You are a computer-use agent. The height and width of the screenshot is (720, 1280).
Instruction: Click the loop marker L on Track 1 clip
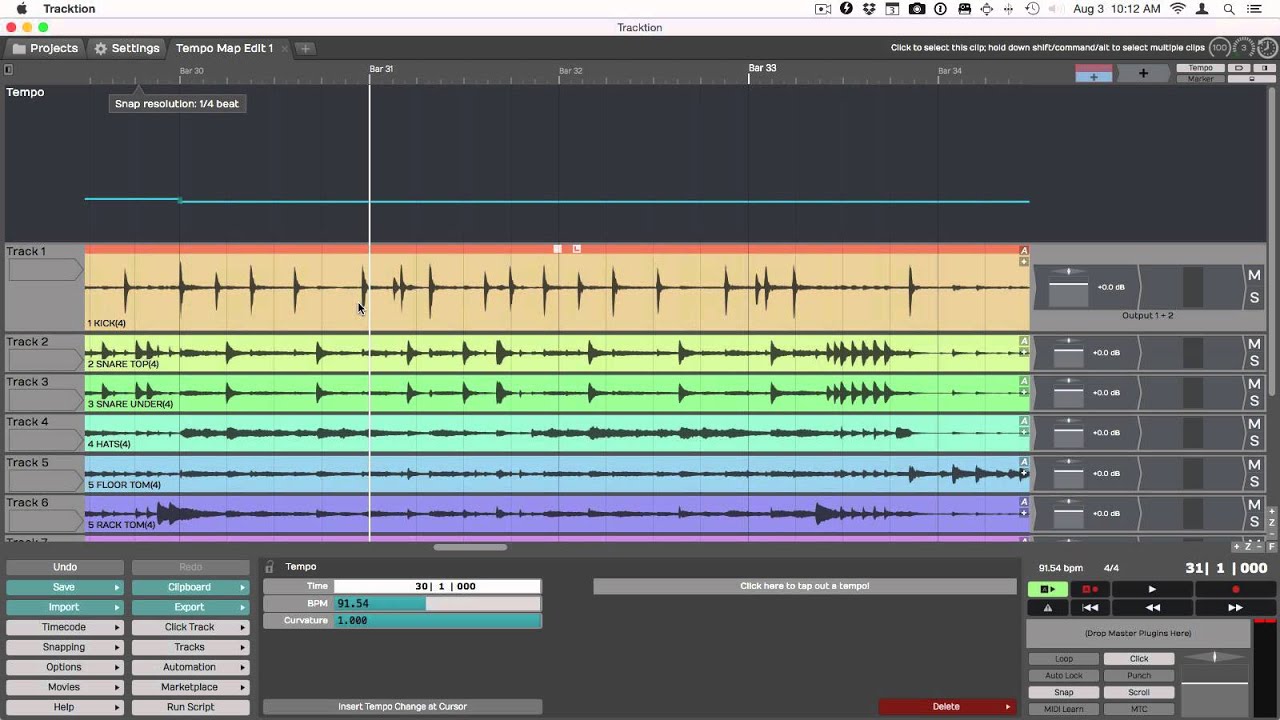point(577,248)
